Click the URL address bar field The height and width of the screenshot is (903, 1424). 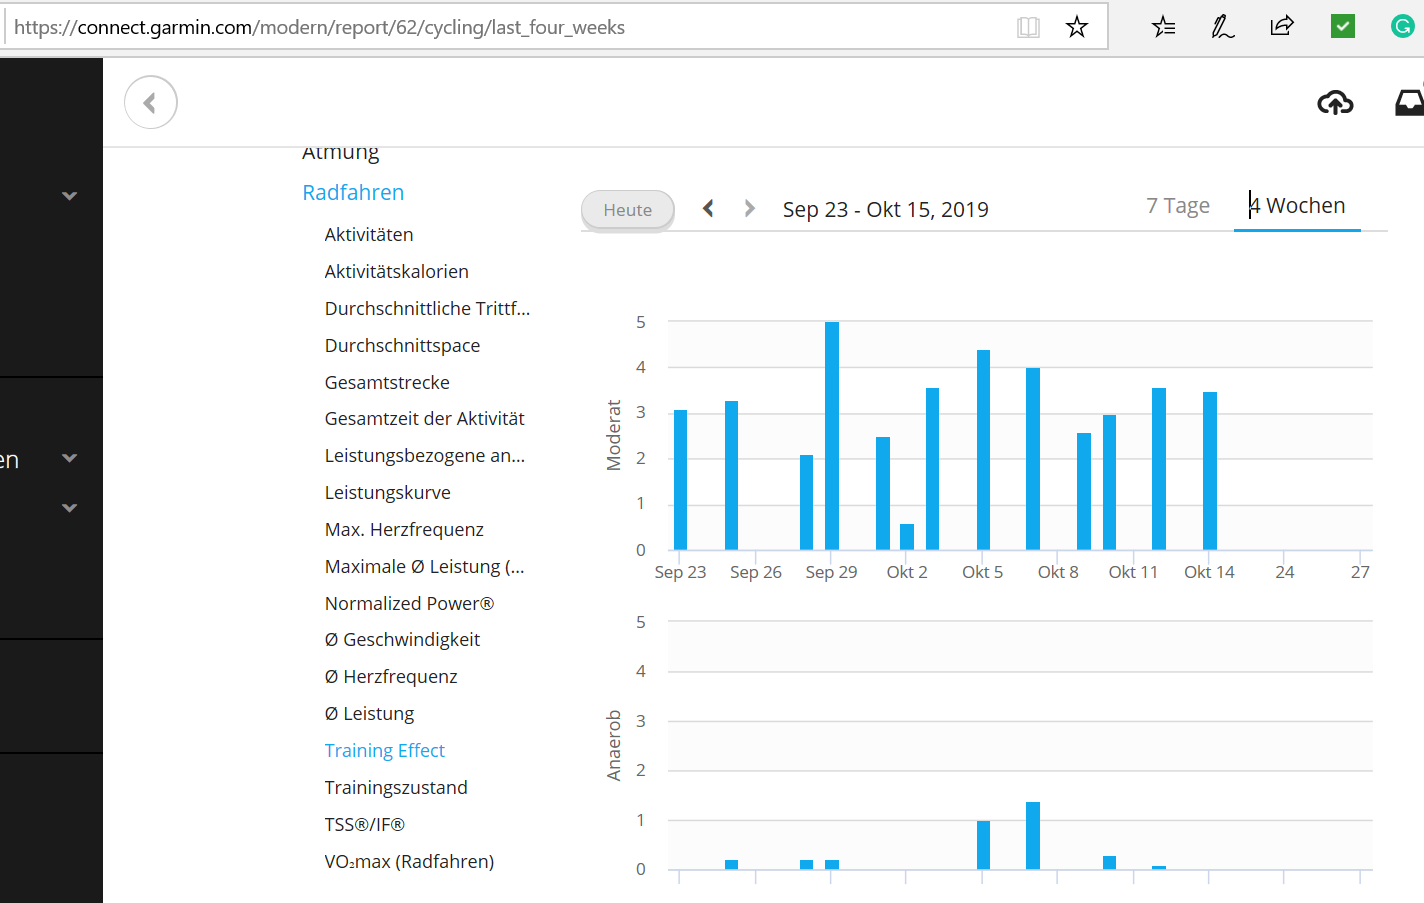pyautogui.click(x=500, y=27)
